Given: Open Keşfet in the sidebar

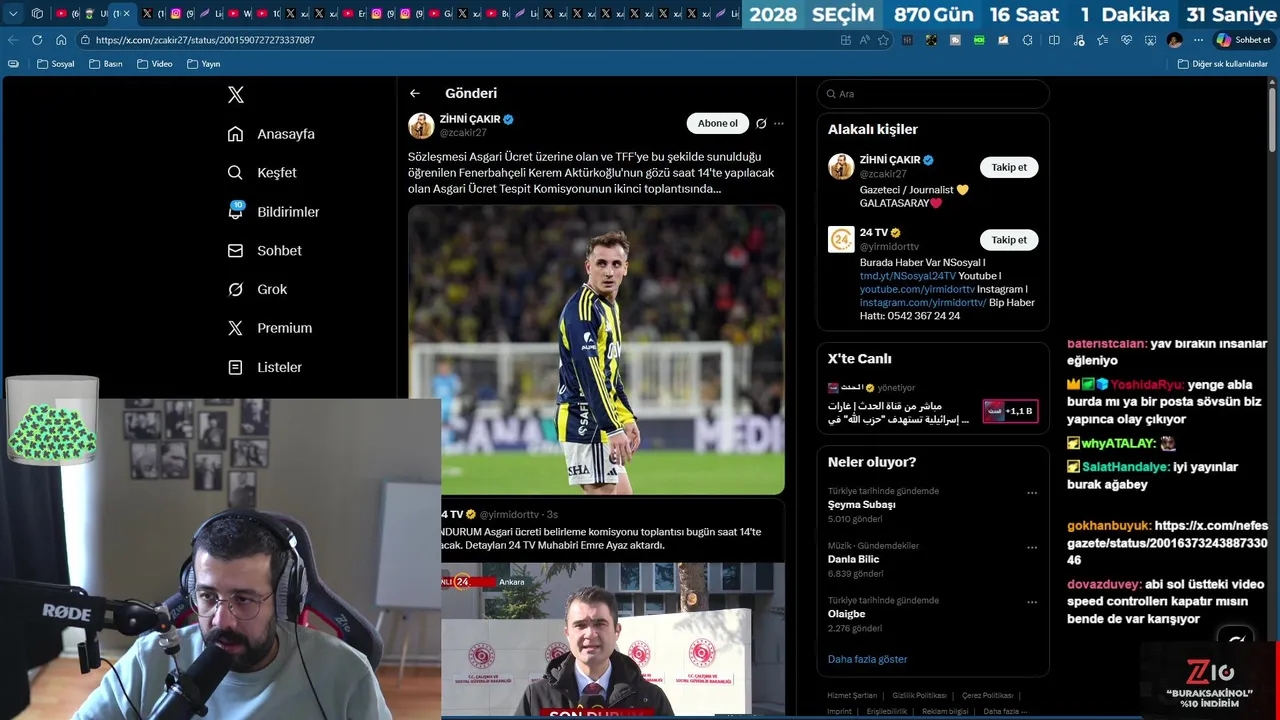Looking at the screenshot, I should (x=262, y=173).
